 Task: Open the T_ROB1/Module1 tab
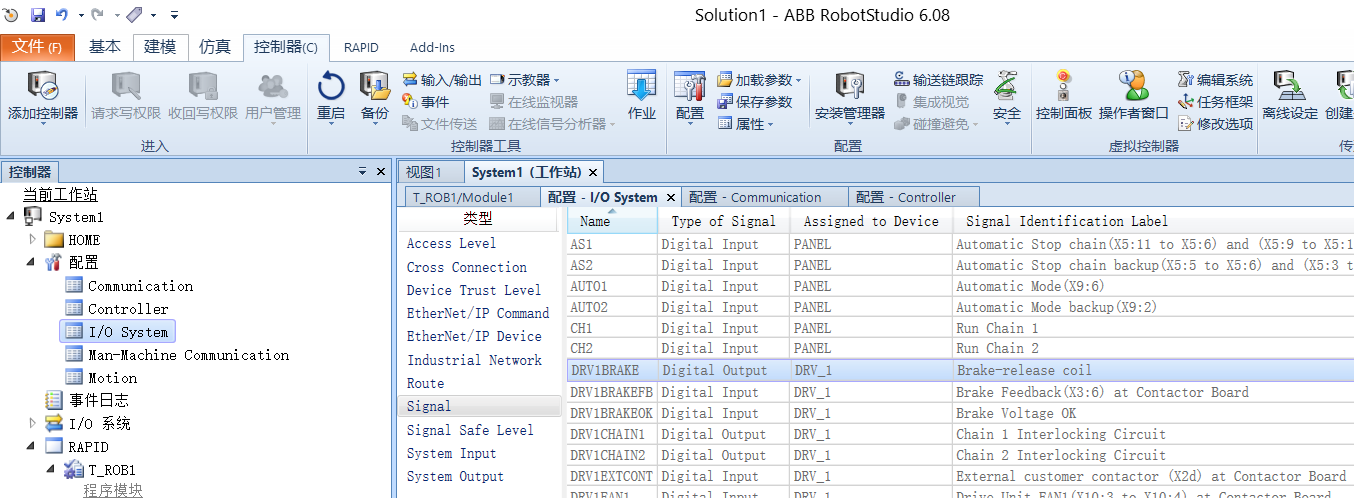click(463, 197)
